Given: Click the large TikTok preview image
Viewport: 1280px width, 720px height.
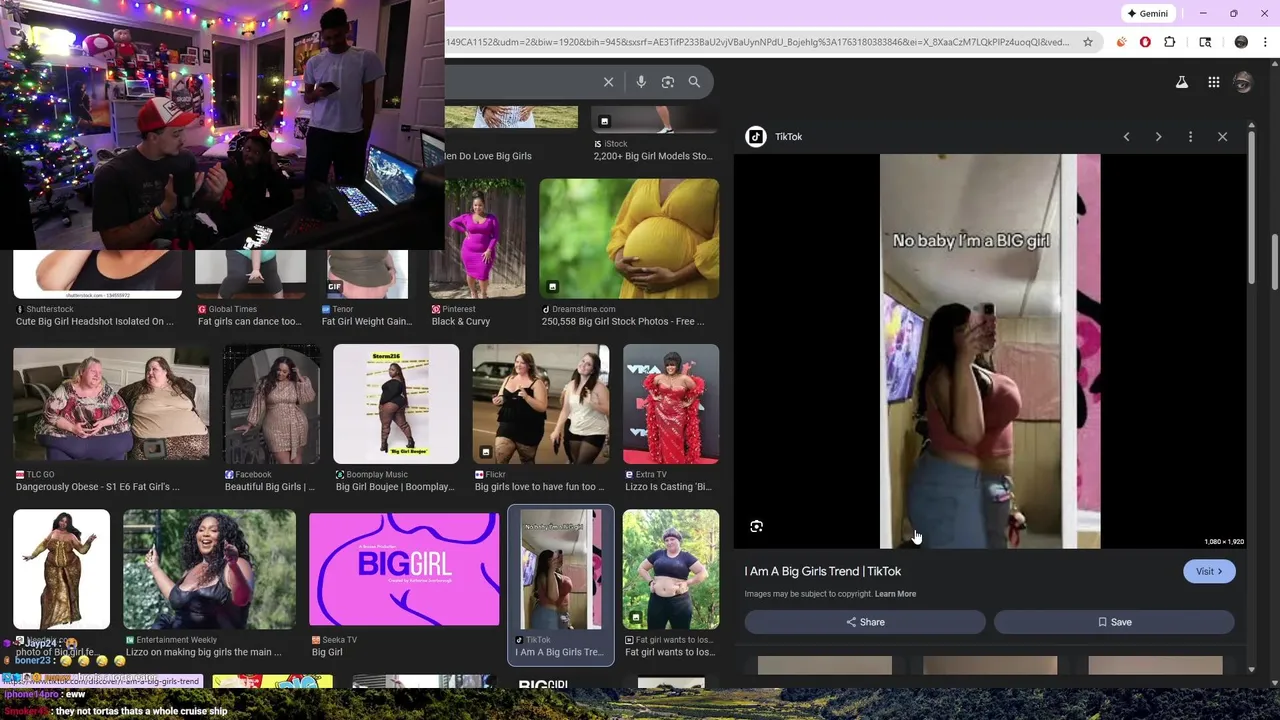Looking at the screenshot, I should click(x=990, y=351).
